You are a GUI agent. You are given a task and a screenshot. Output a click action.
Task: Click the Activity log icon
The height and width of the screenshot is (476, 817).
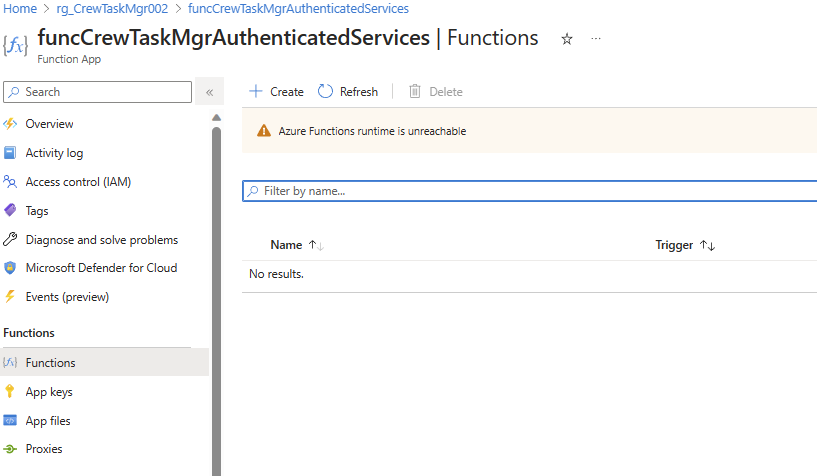[x=10, y=153]
